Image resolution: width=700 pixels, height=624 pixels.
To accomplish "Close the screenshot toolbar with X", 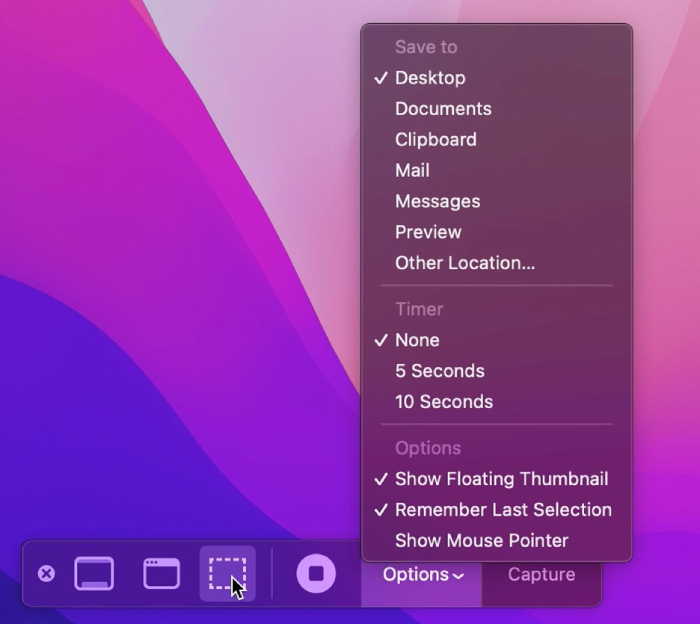I will [46, 574].
